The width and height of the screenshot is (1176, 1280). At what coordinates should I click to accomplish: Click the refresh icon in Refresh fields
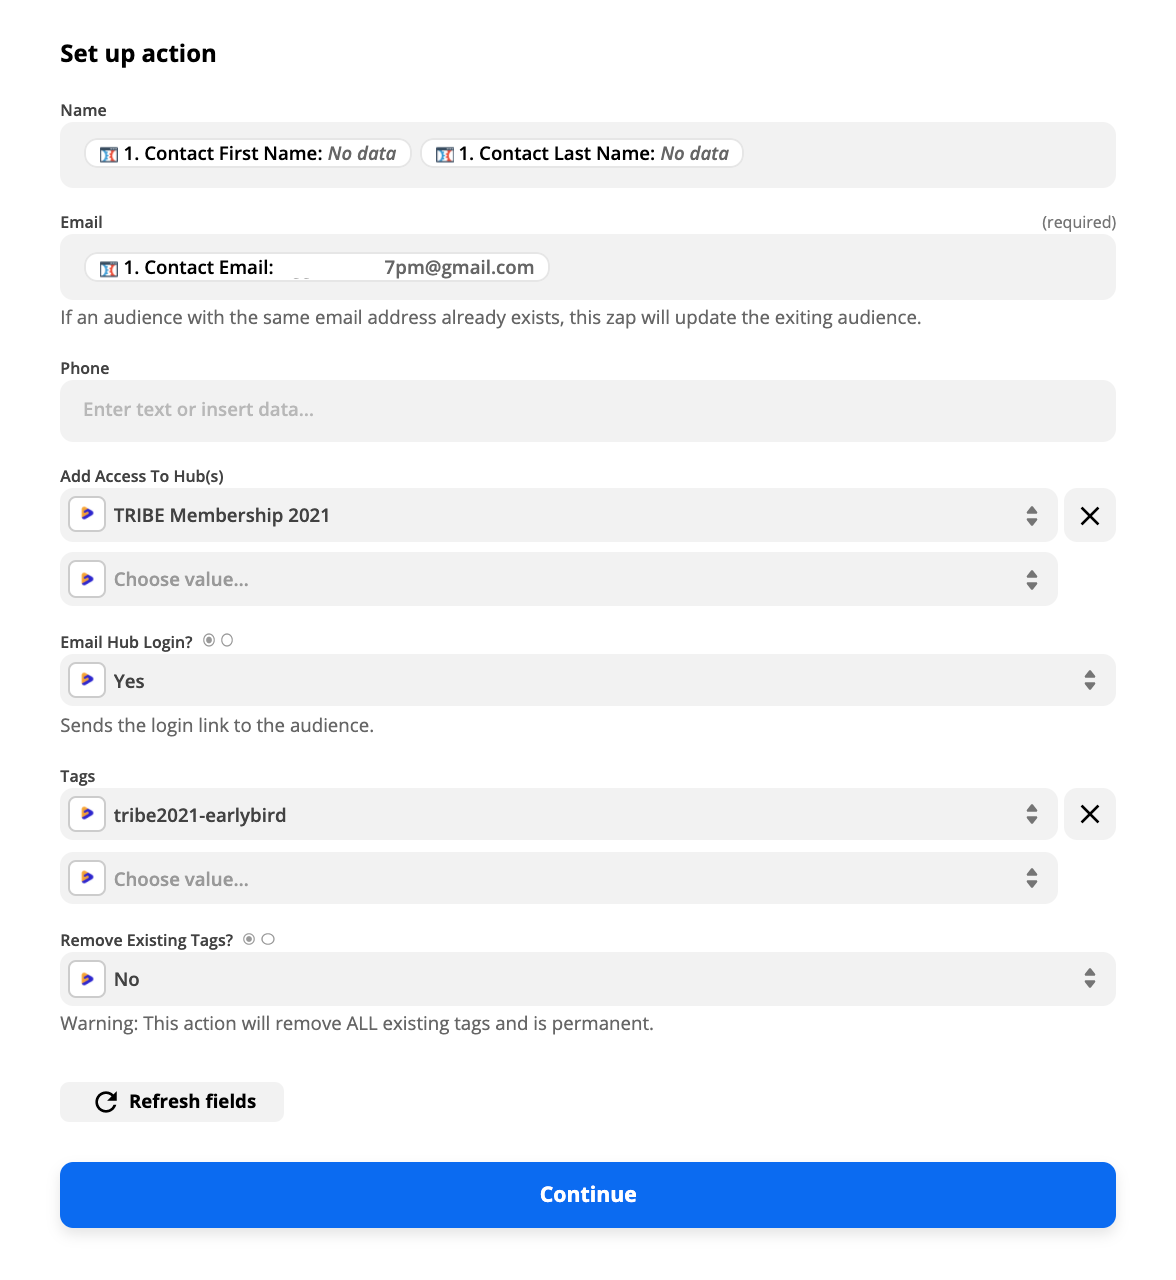pos(106,1102)
